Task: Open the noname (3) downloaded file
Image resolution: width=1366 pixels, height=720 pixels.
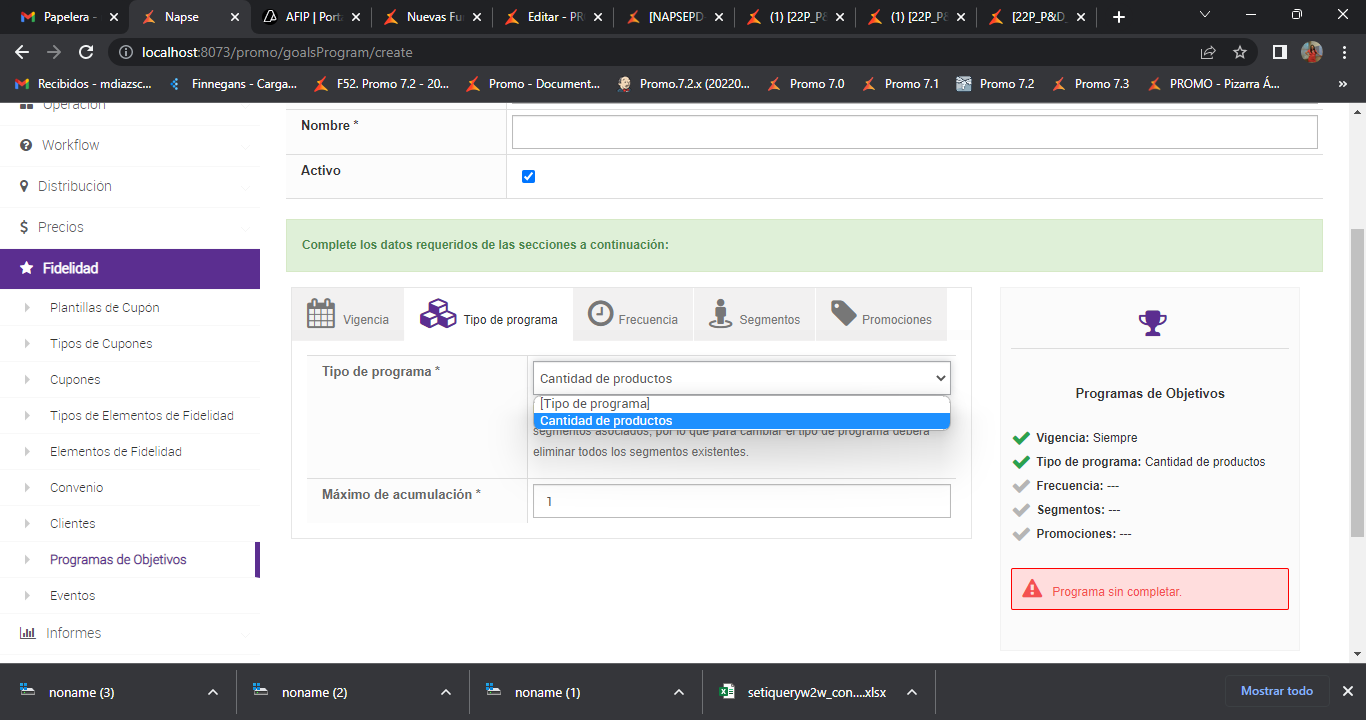Action: click(x=81, y=692)
